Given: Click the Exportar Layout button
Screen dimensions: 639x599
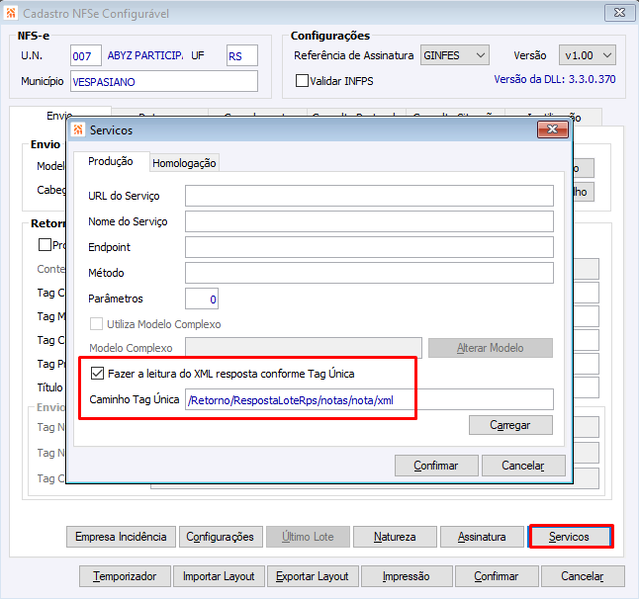Looking at the screenshot, I should 313,576.
